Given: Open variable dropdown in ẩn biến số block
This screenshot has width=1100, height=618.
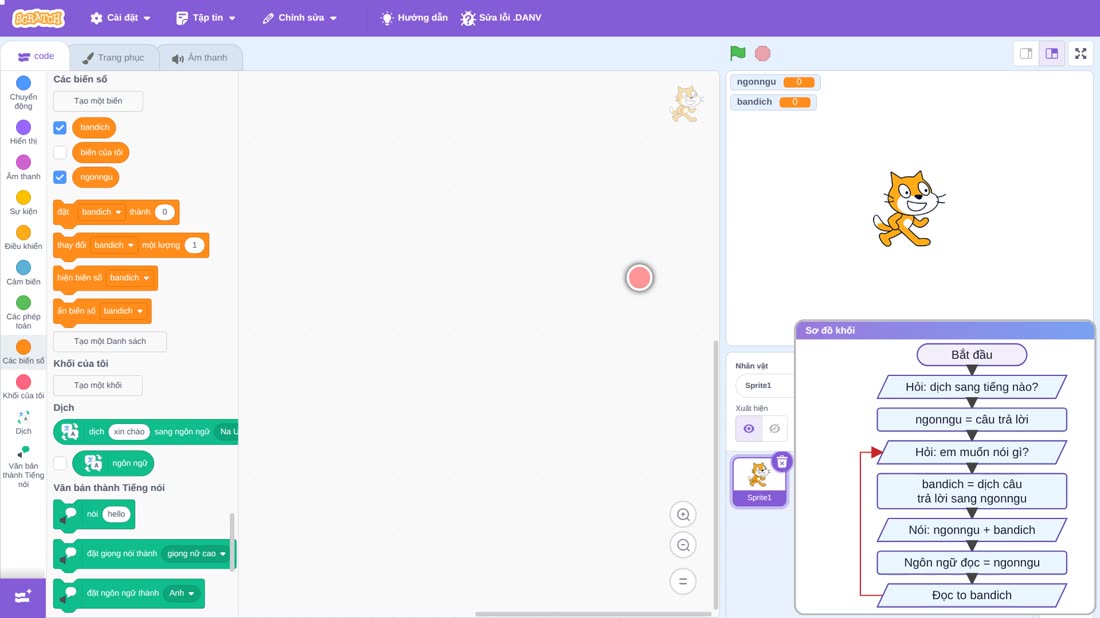Looking at the screenshot, I should click(123, 311).
